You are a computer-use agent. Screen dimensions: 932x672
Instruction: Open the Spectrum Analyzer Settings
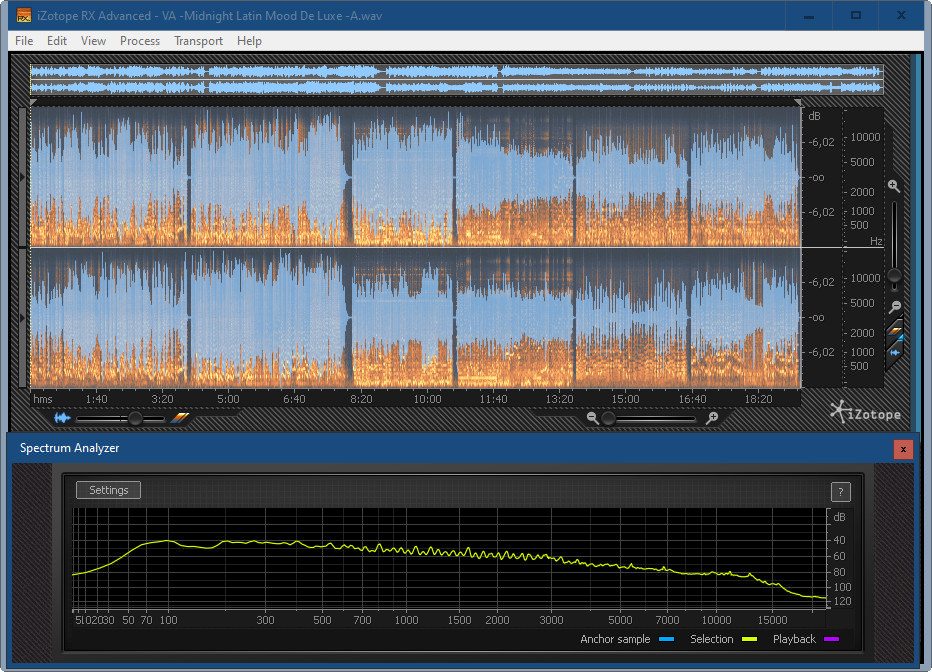tap(109, 490)
